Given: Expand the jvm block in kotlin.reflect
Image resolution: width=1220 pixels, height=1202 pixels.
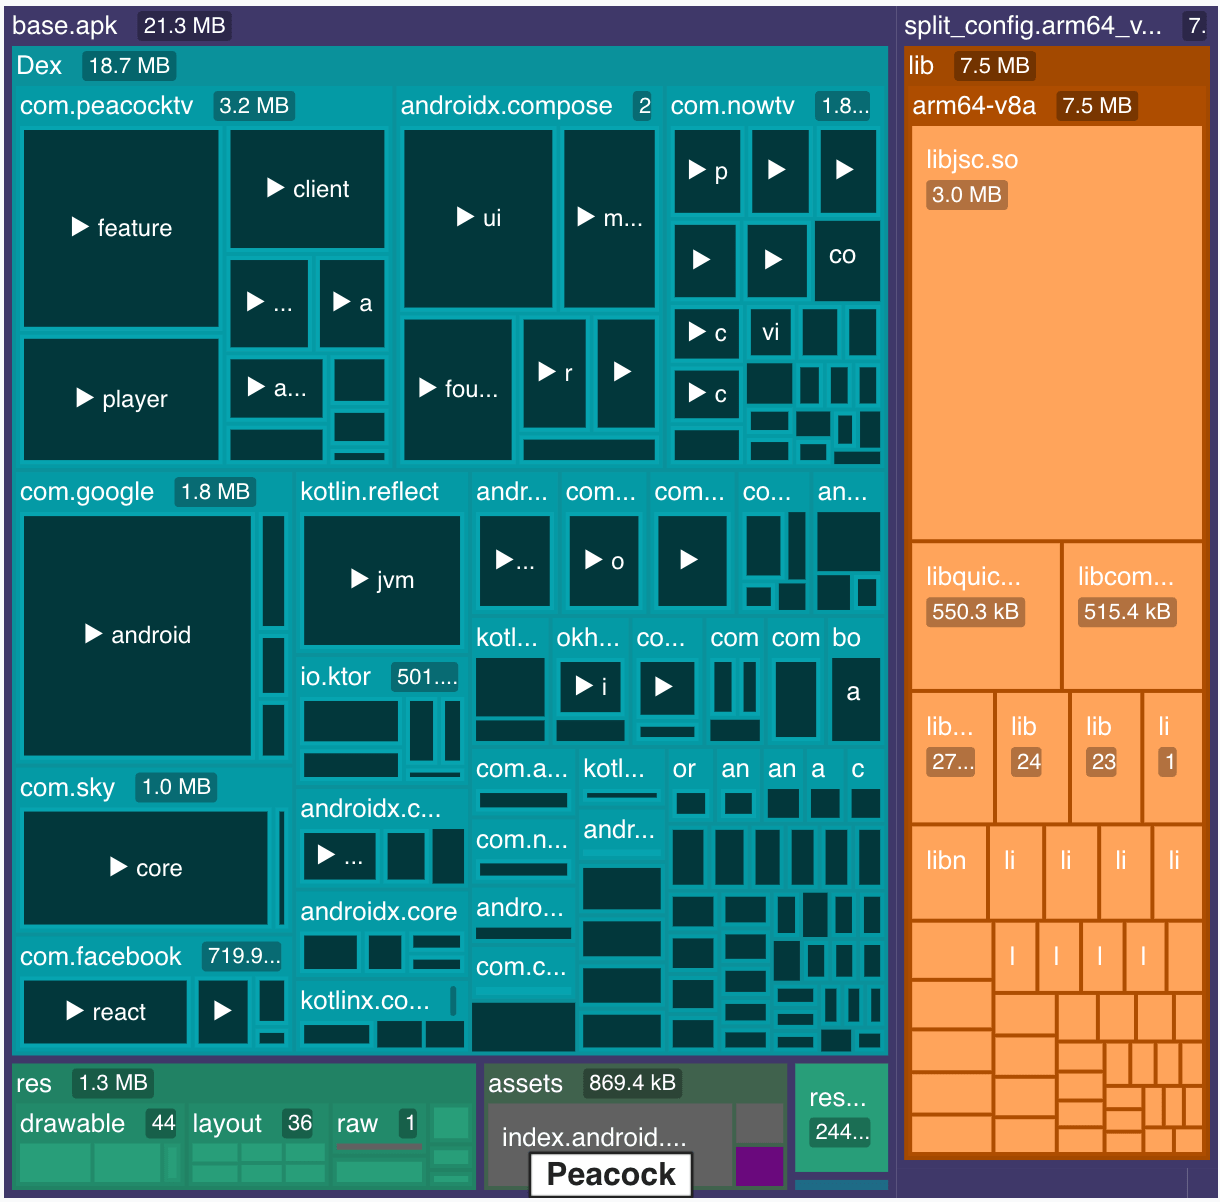Looking at the screenshot, I should (382, 580).
